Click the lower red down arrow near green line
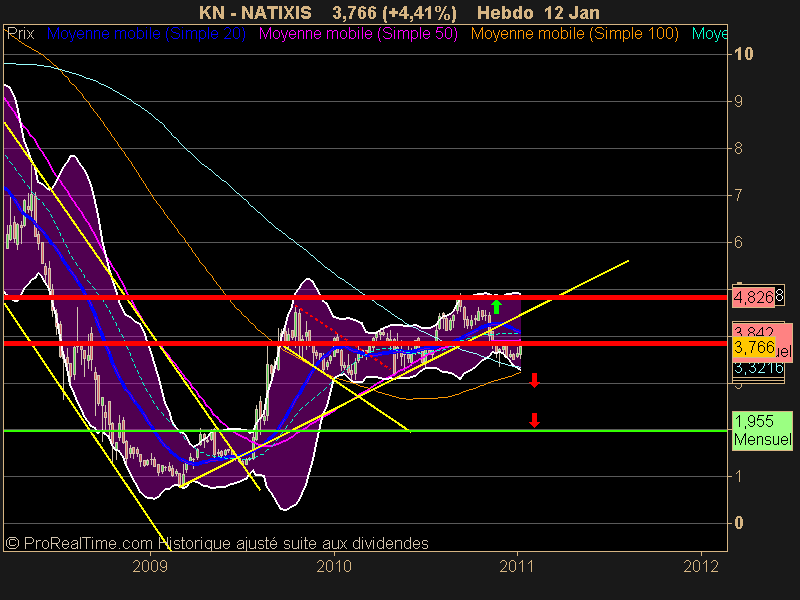The height and width of the screenshot is (600, 800). pyautogui.click(x=534, y=420)
